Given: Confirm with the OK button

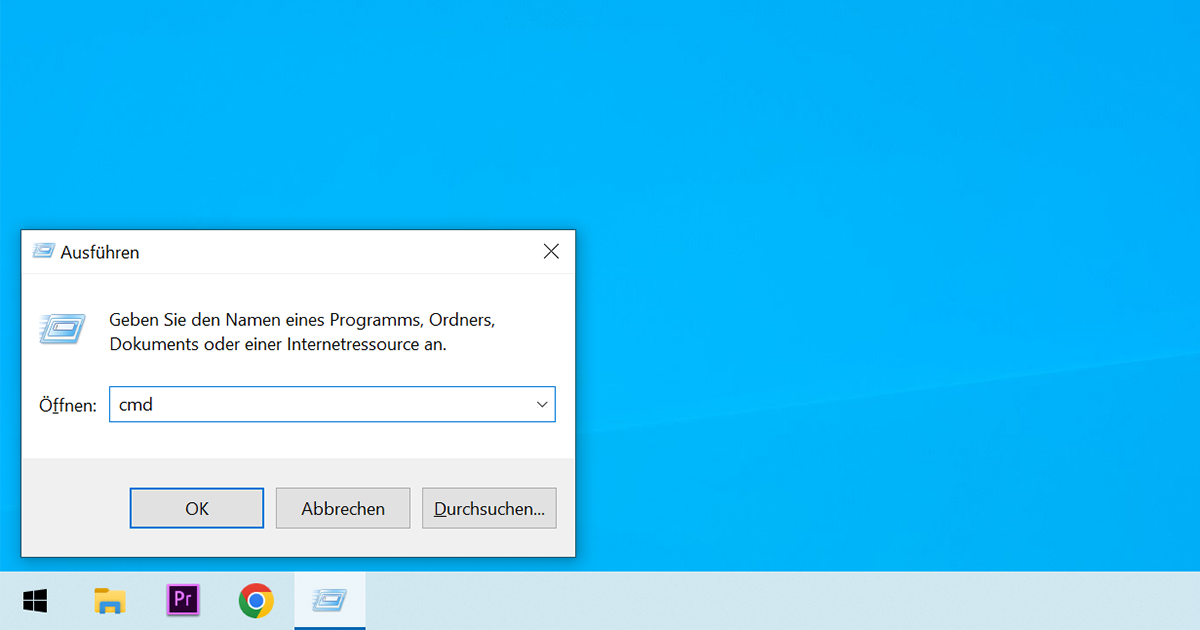Looking at the screenshot, I should [x=197, y=508].
